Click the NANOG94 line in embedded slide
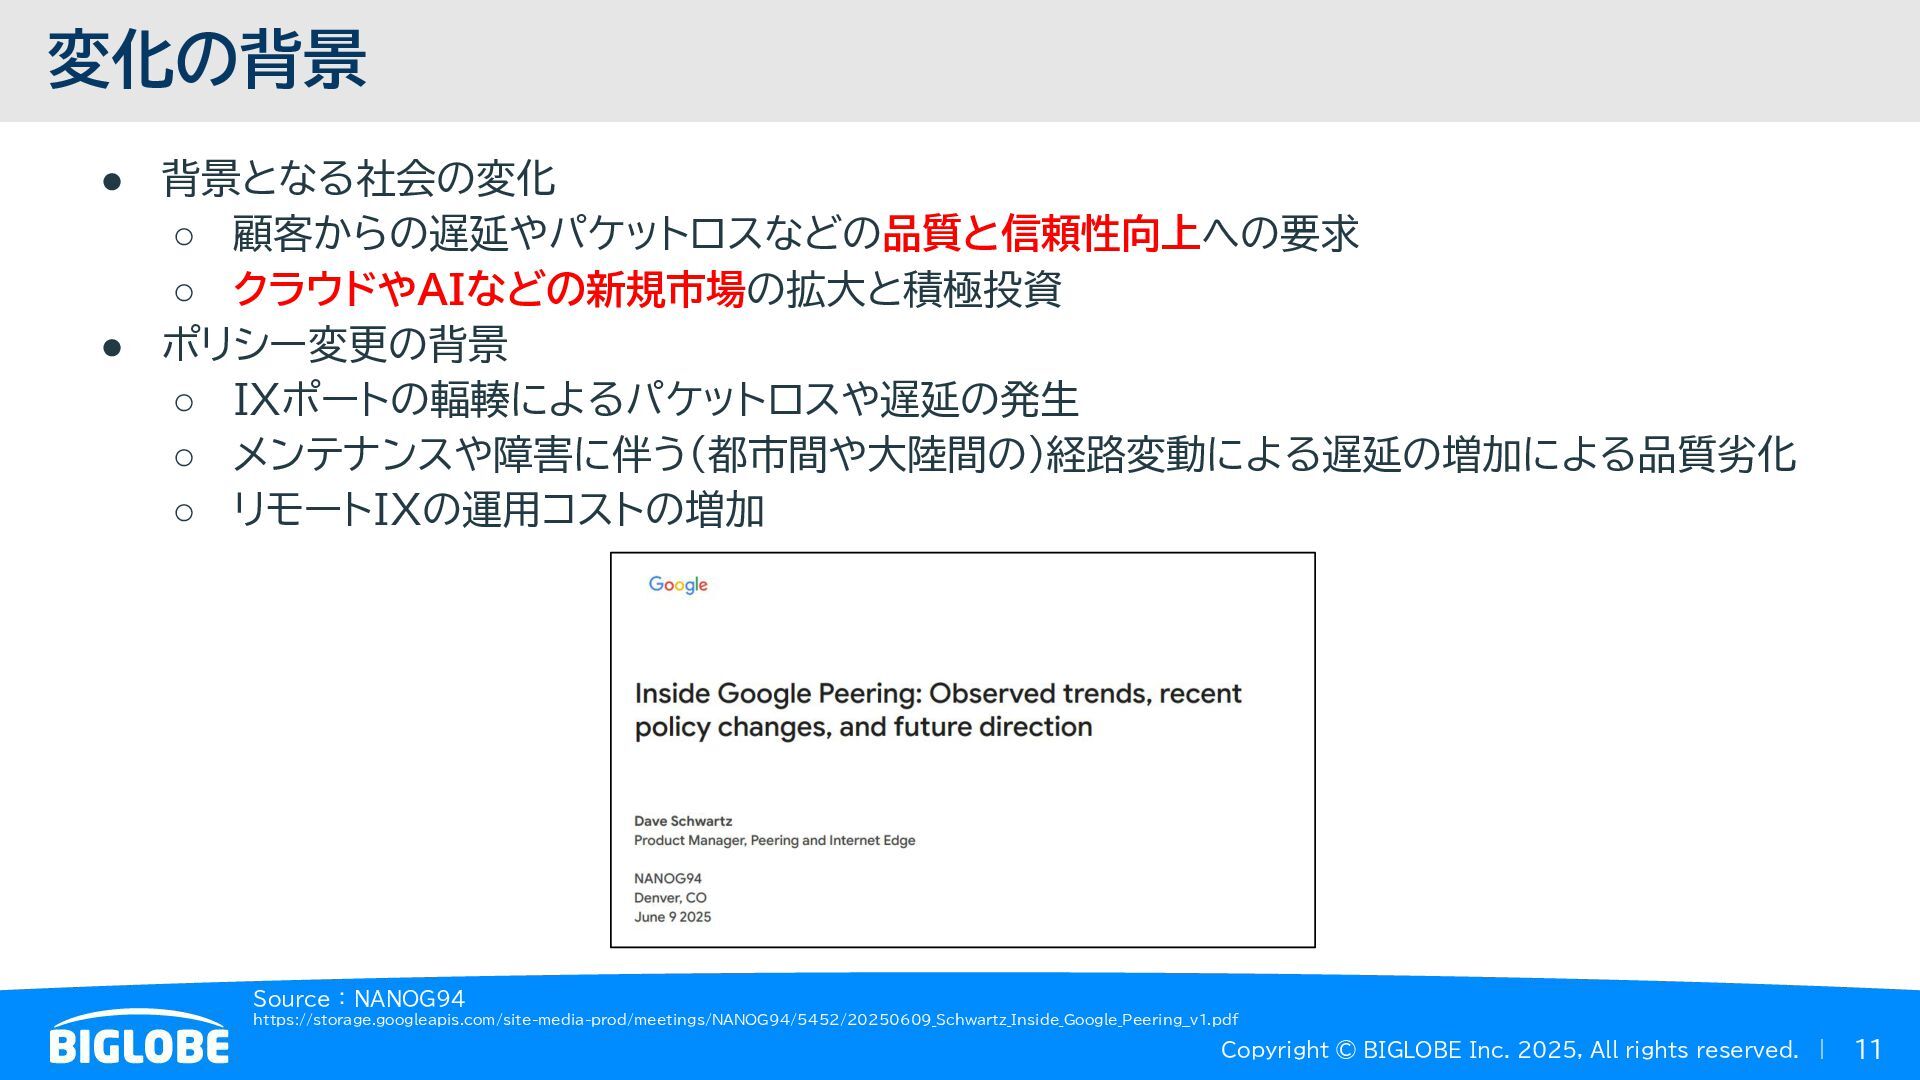 pyautogui.click(x=668, y=879)
